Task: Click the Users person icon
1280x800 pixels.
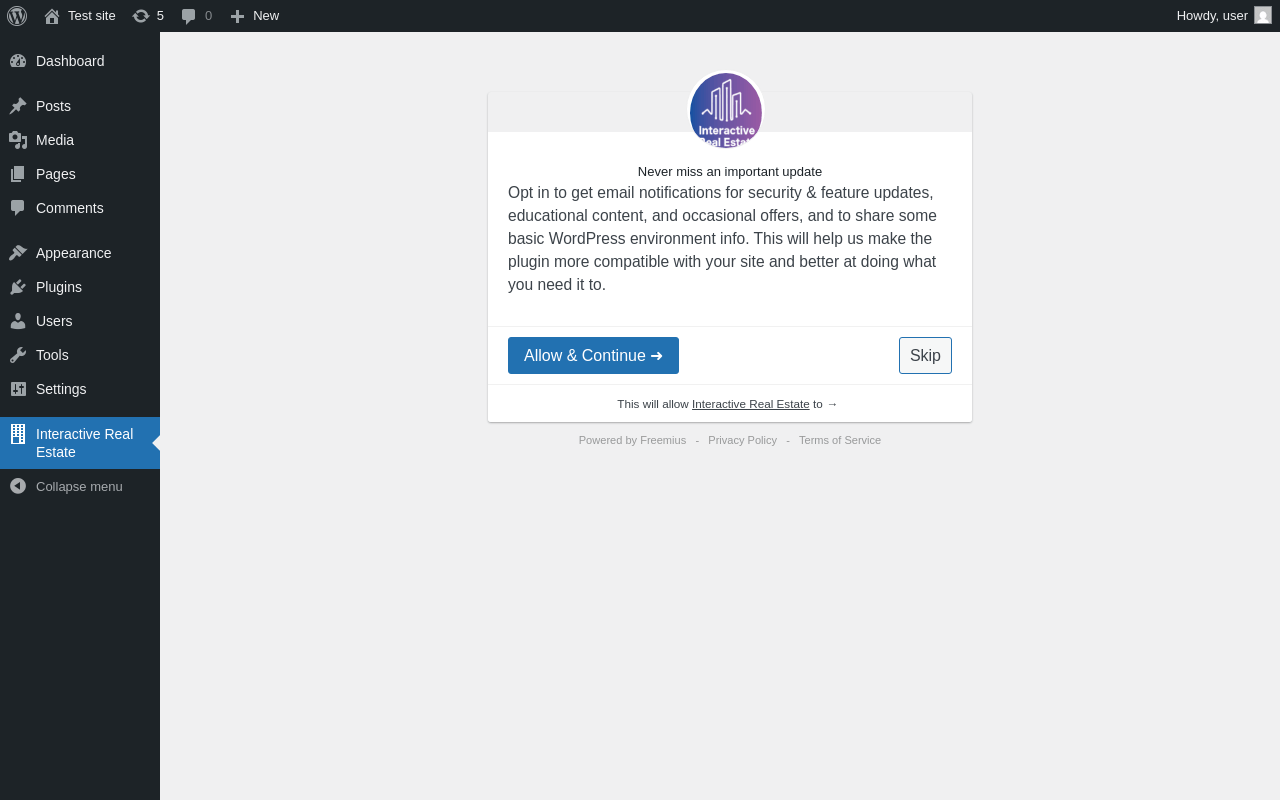Action: point(18,321)
